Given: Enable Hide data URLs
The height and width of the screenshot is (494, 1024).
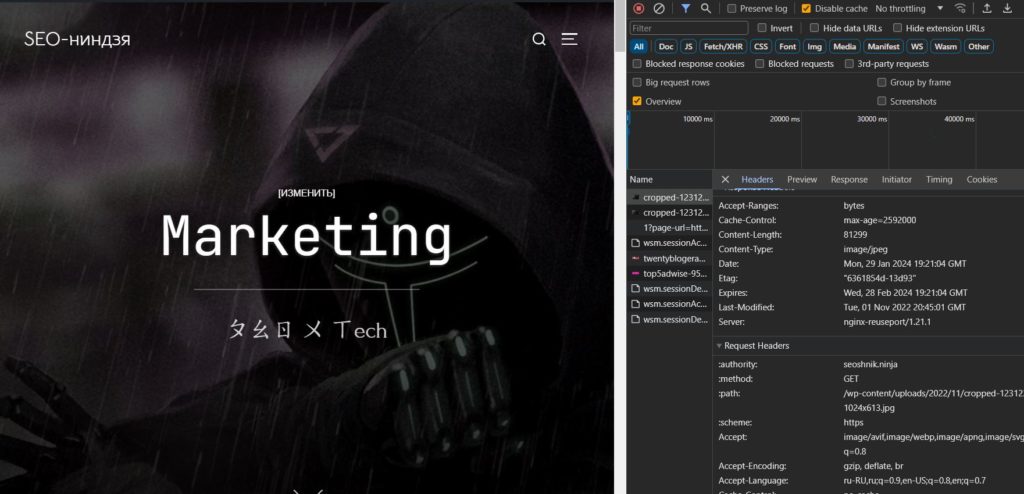Looking at the screenshot, I should (x=814, y=28).
